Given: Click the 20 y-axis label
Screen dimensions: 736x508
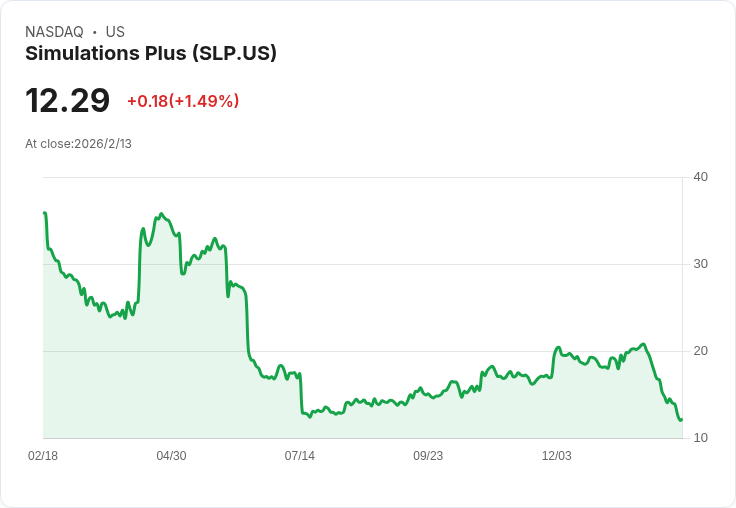Looking at the screenshot, I should coord(700,351).
